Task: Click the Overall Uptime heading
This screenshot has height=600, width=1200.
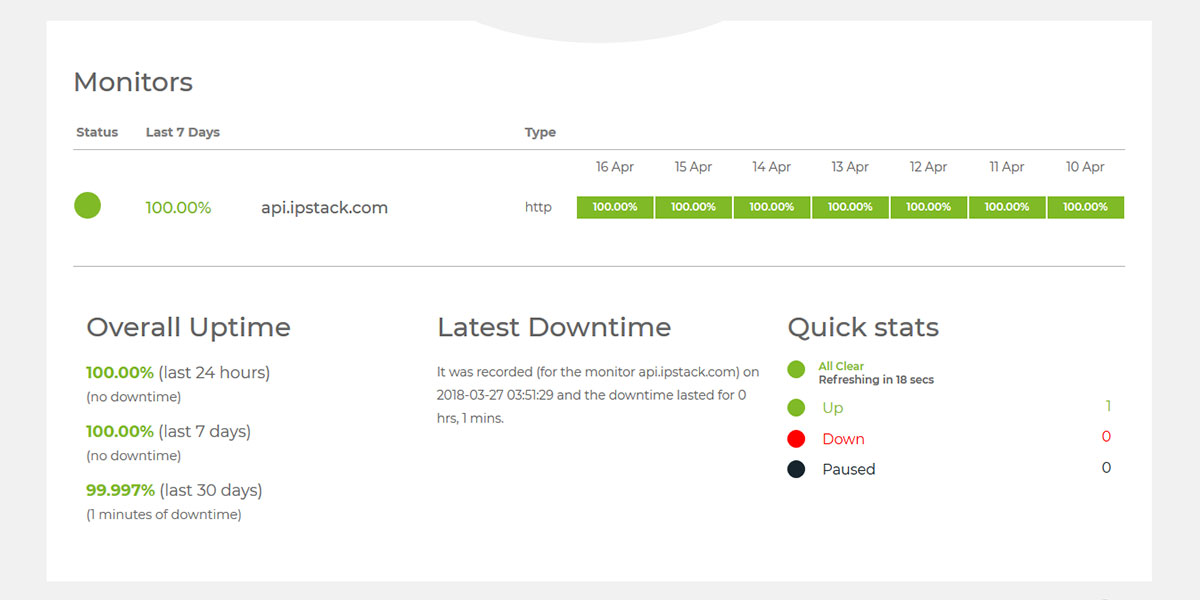Action: pos(188,327)
